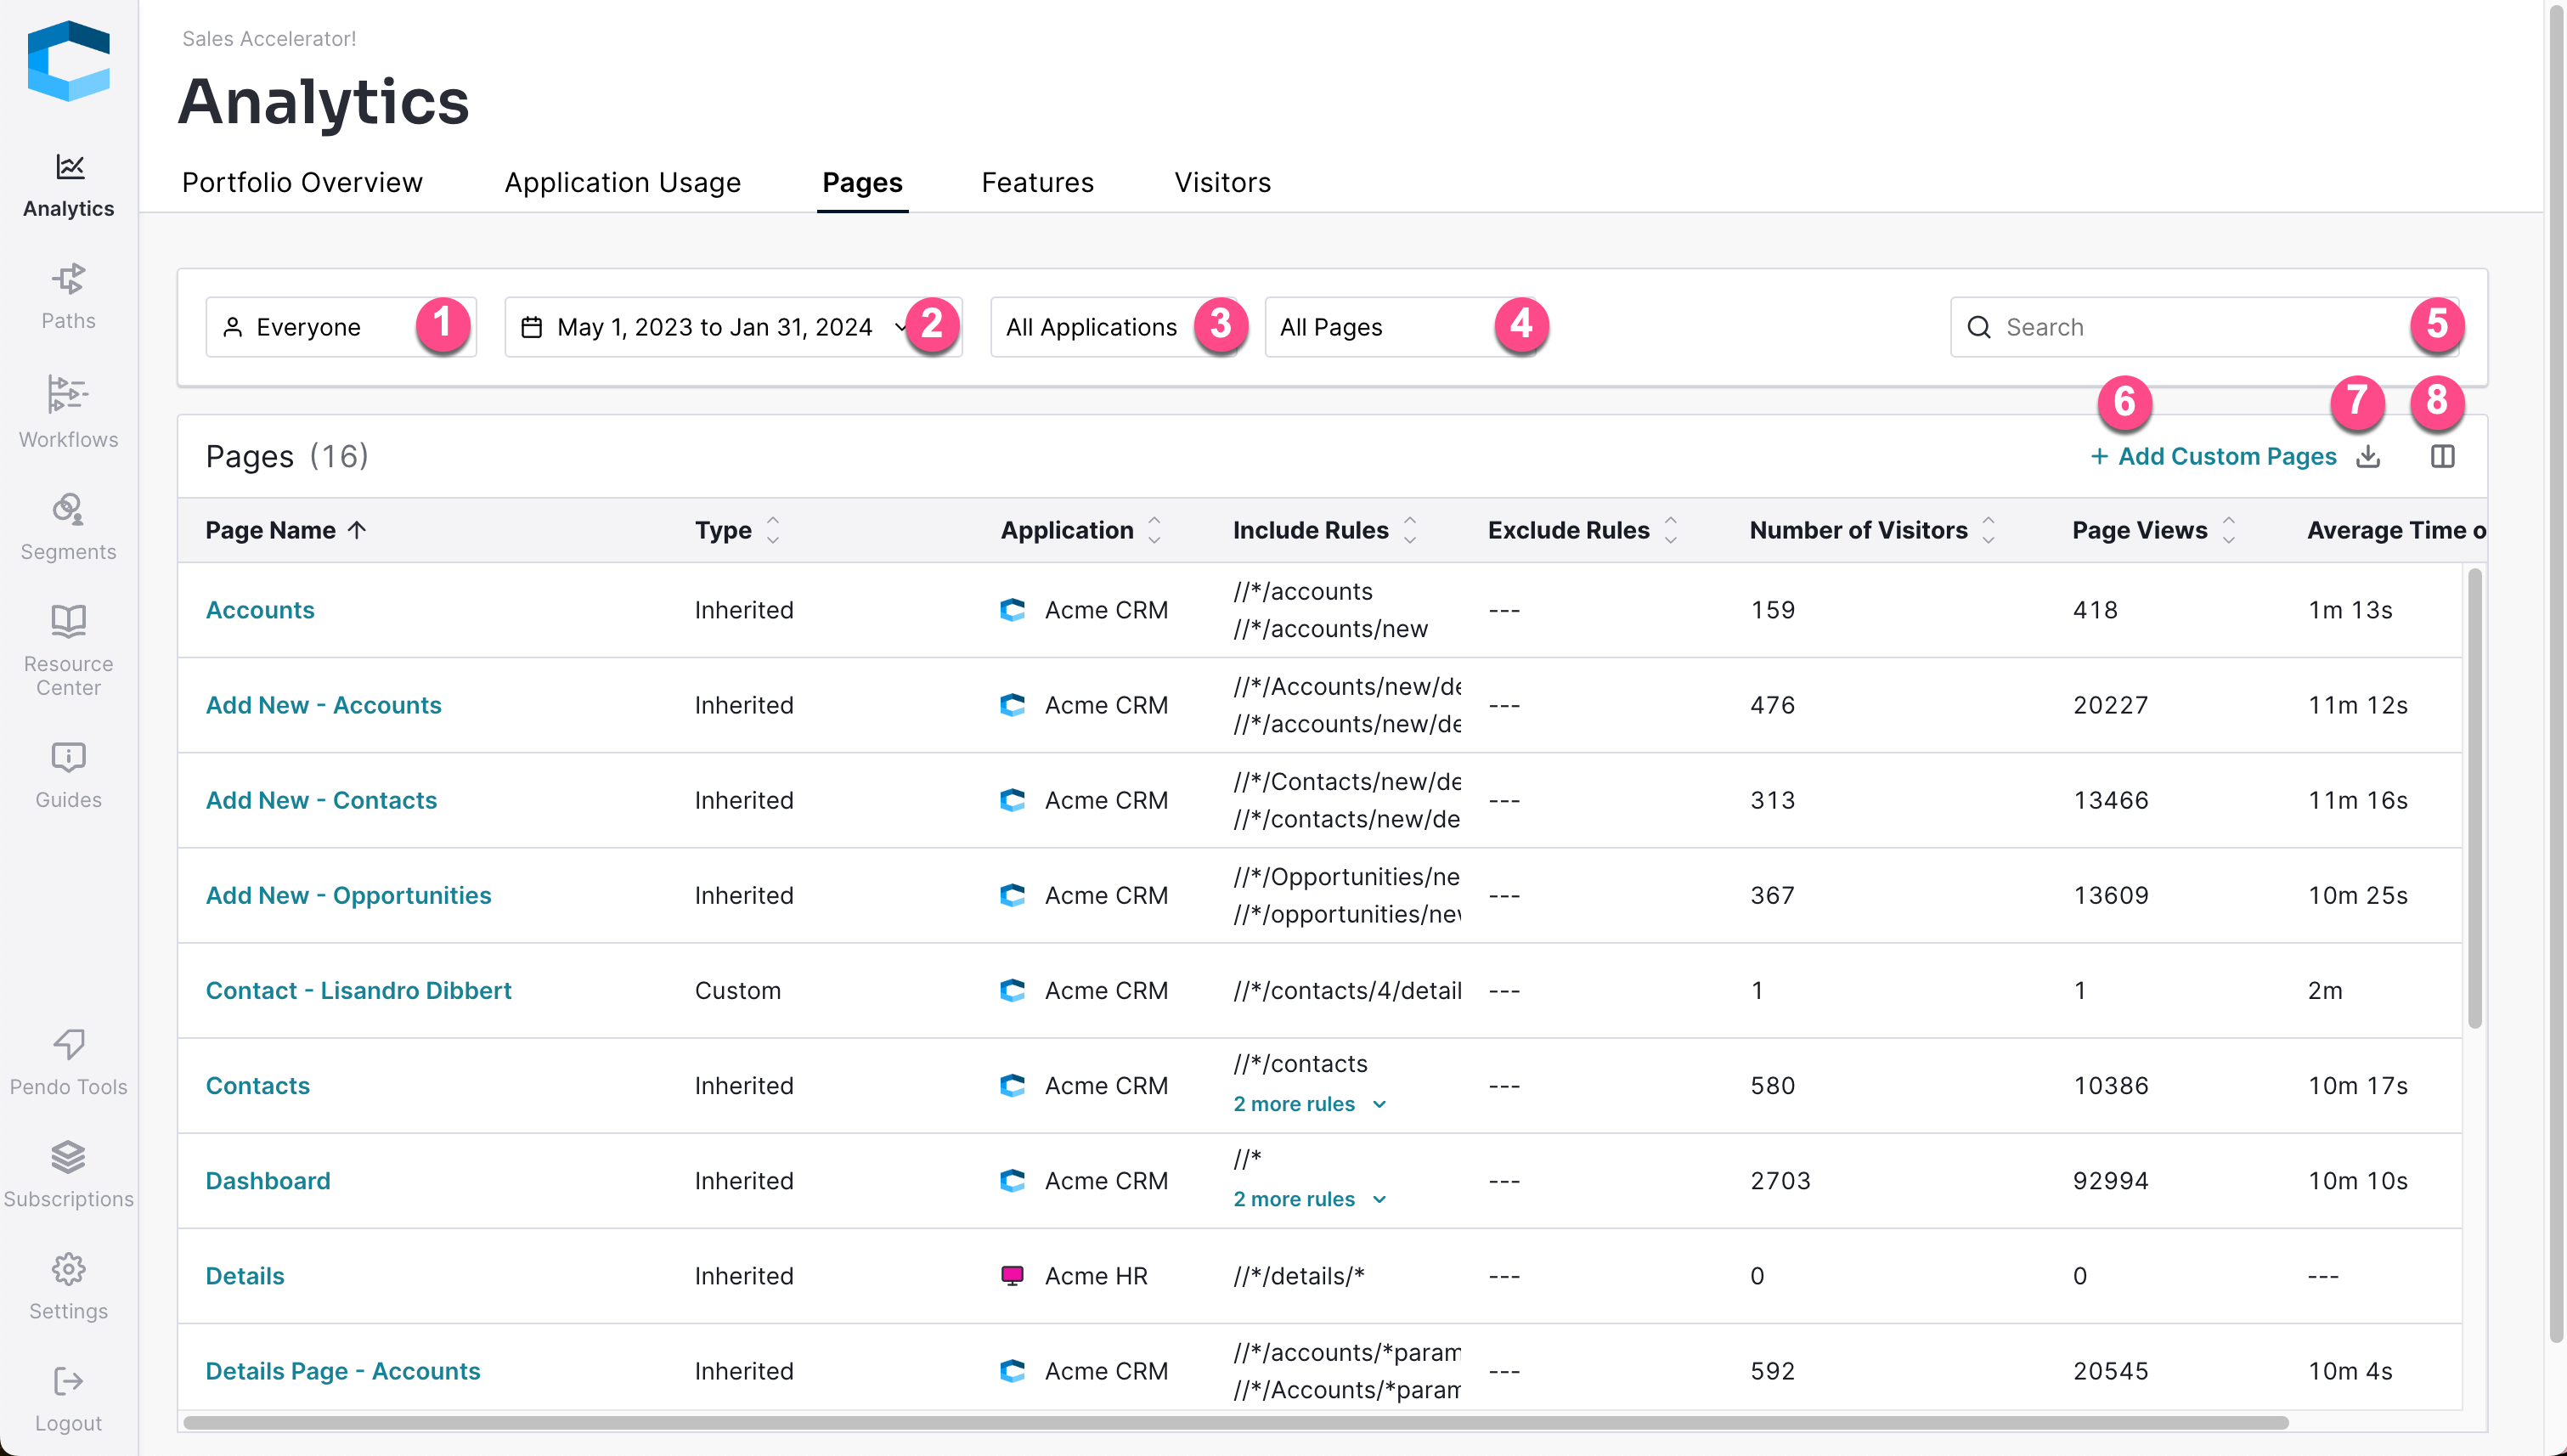Open Settings gear in the sidebar

coord(68,1287)
